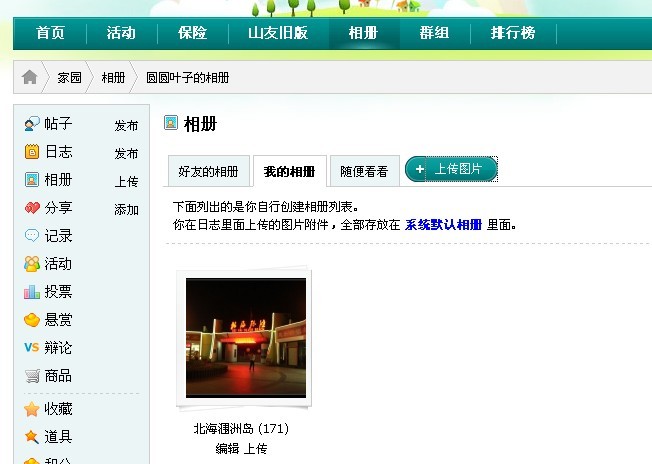Click 发布 next to 日志
Image resolution: width=652 pixels, height=464 pixels.
tap(126, 153)
